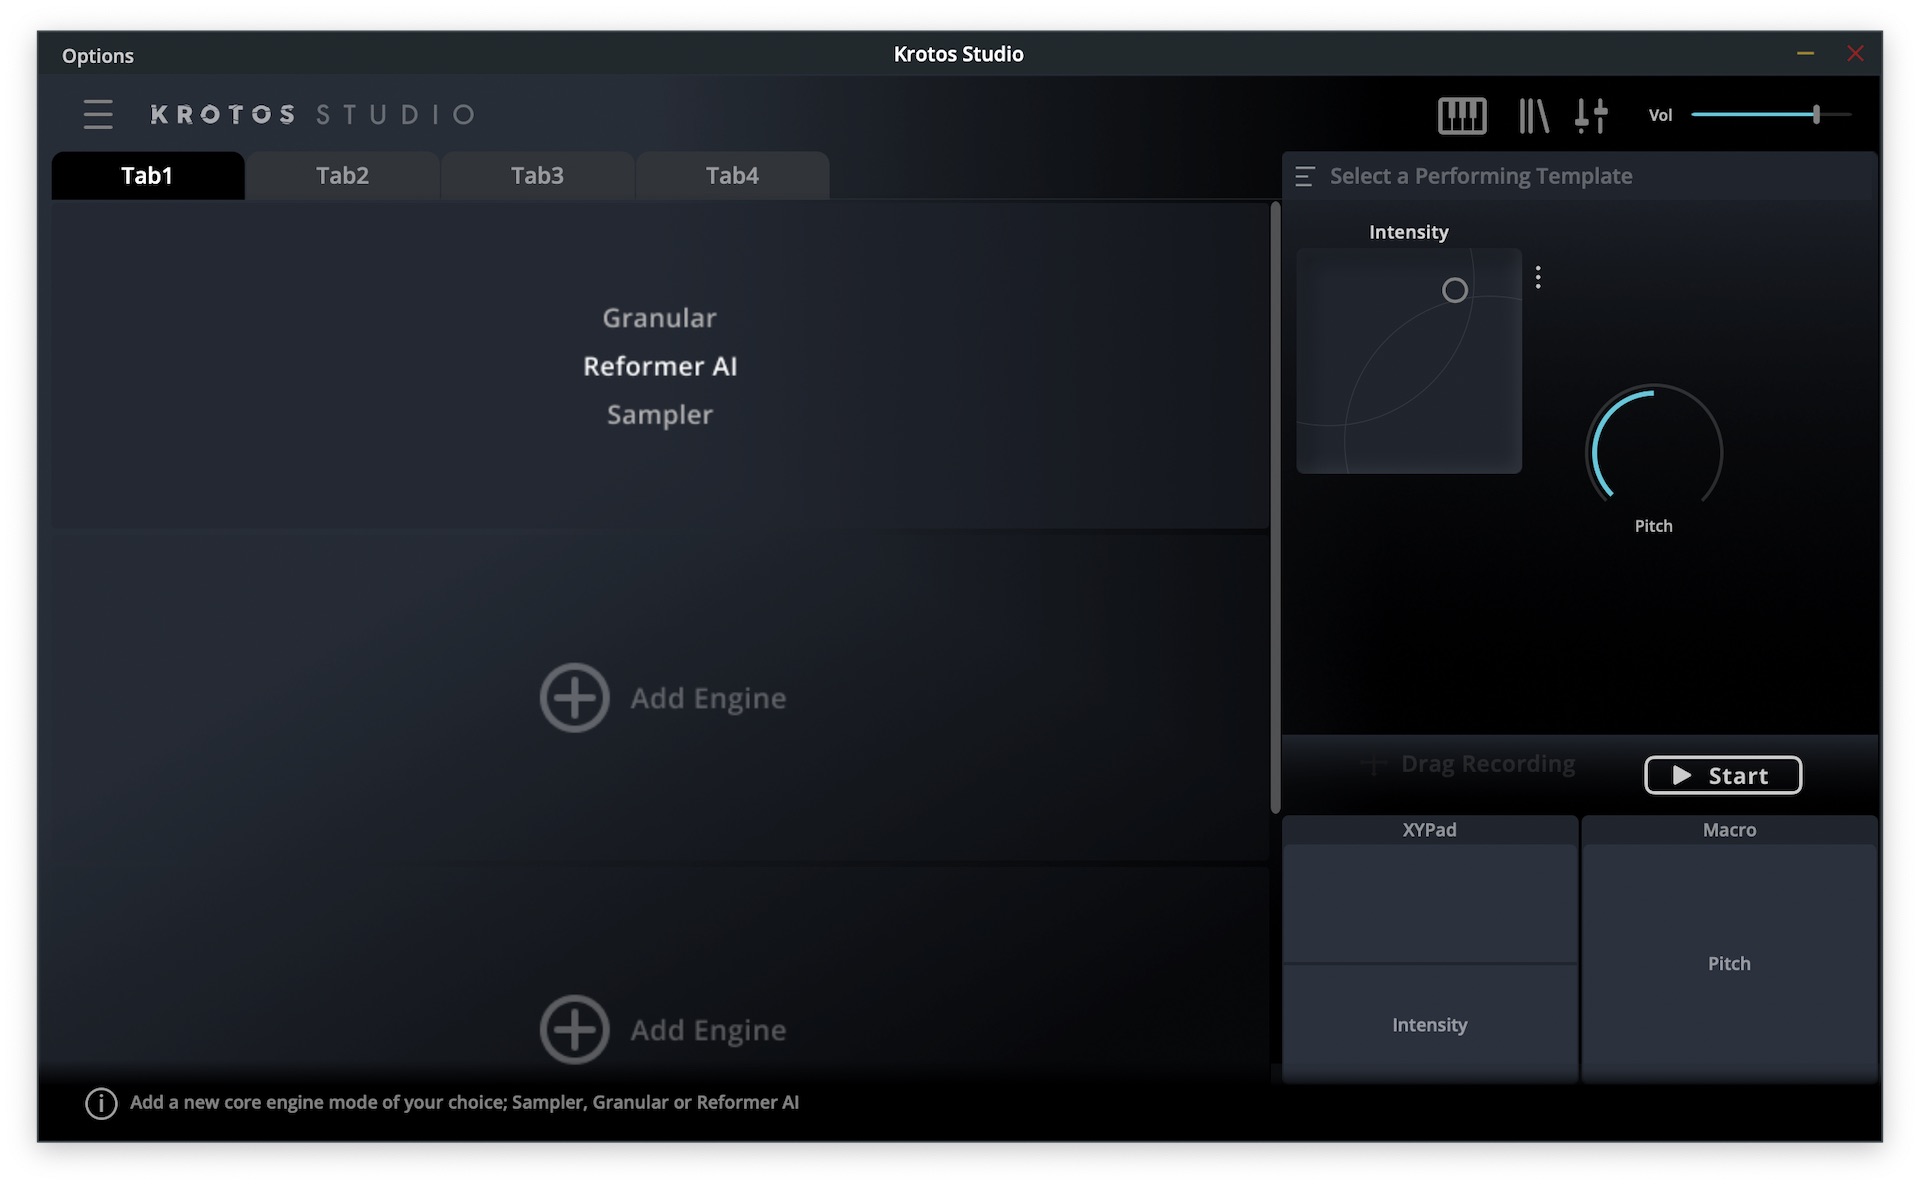Choose Sampler engine option
1920x1186 pixels.
point(659,414)
